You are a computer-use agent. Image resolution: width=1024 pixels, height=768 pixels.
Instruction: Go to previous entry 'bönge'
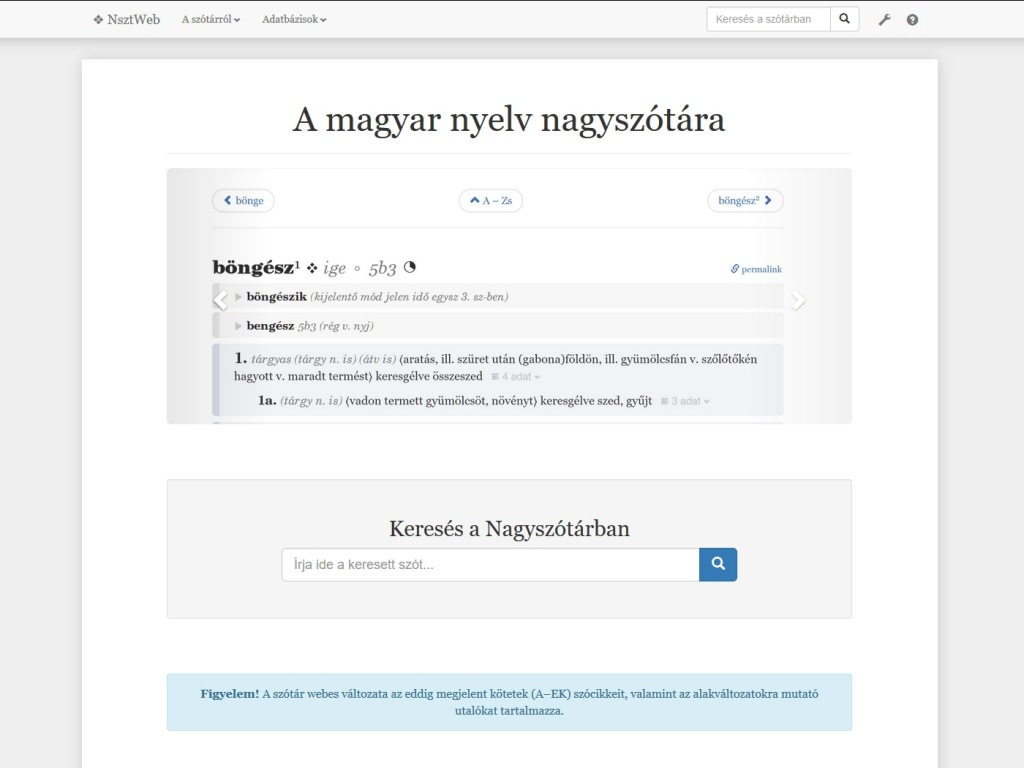point(243,201)
